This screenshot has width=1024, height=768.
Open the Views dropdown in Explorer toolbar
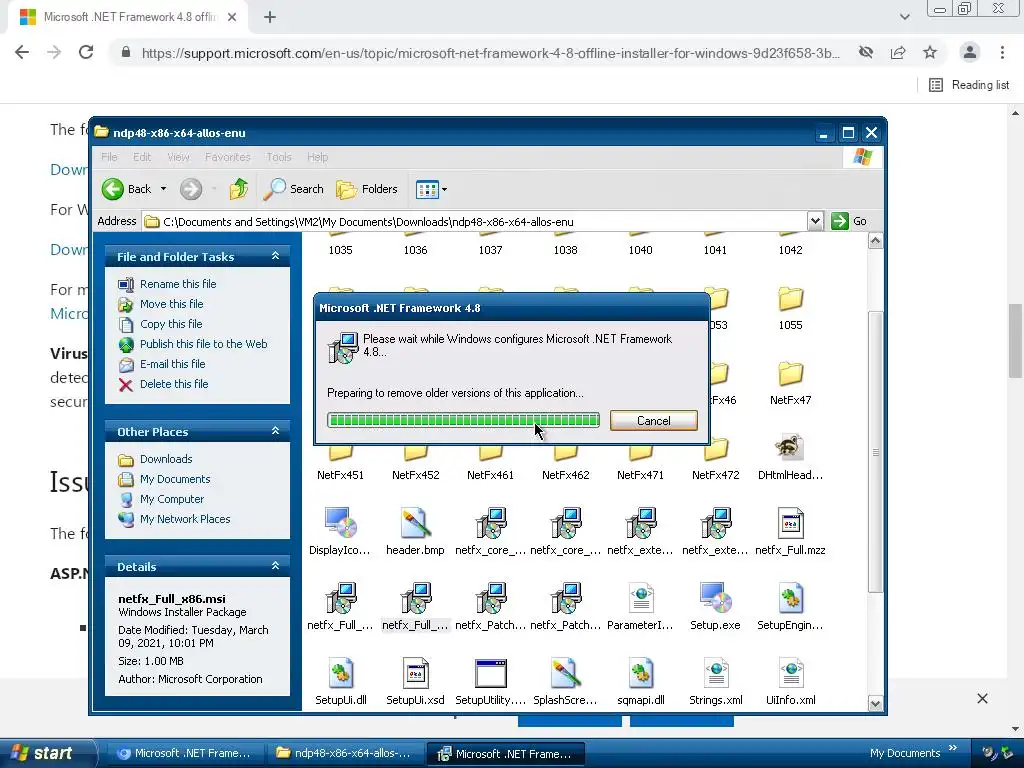[431, 189]
